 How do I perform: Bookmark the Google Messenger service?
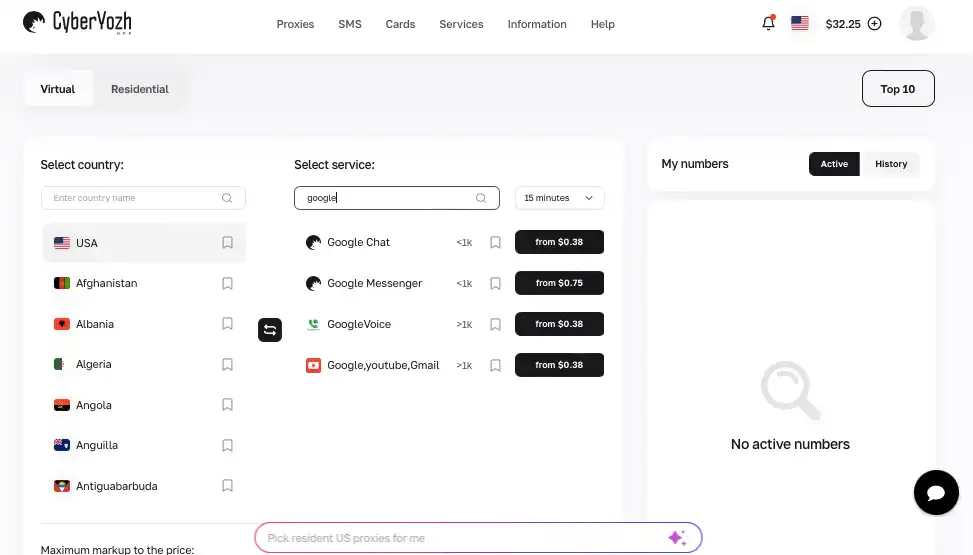495,283
